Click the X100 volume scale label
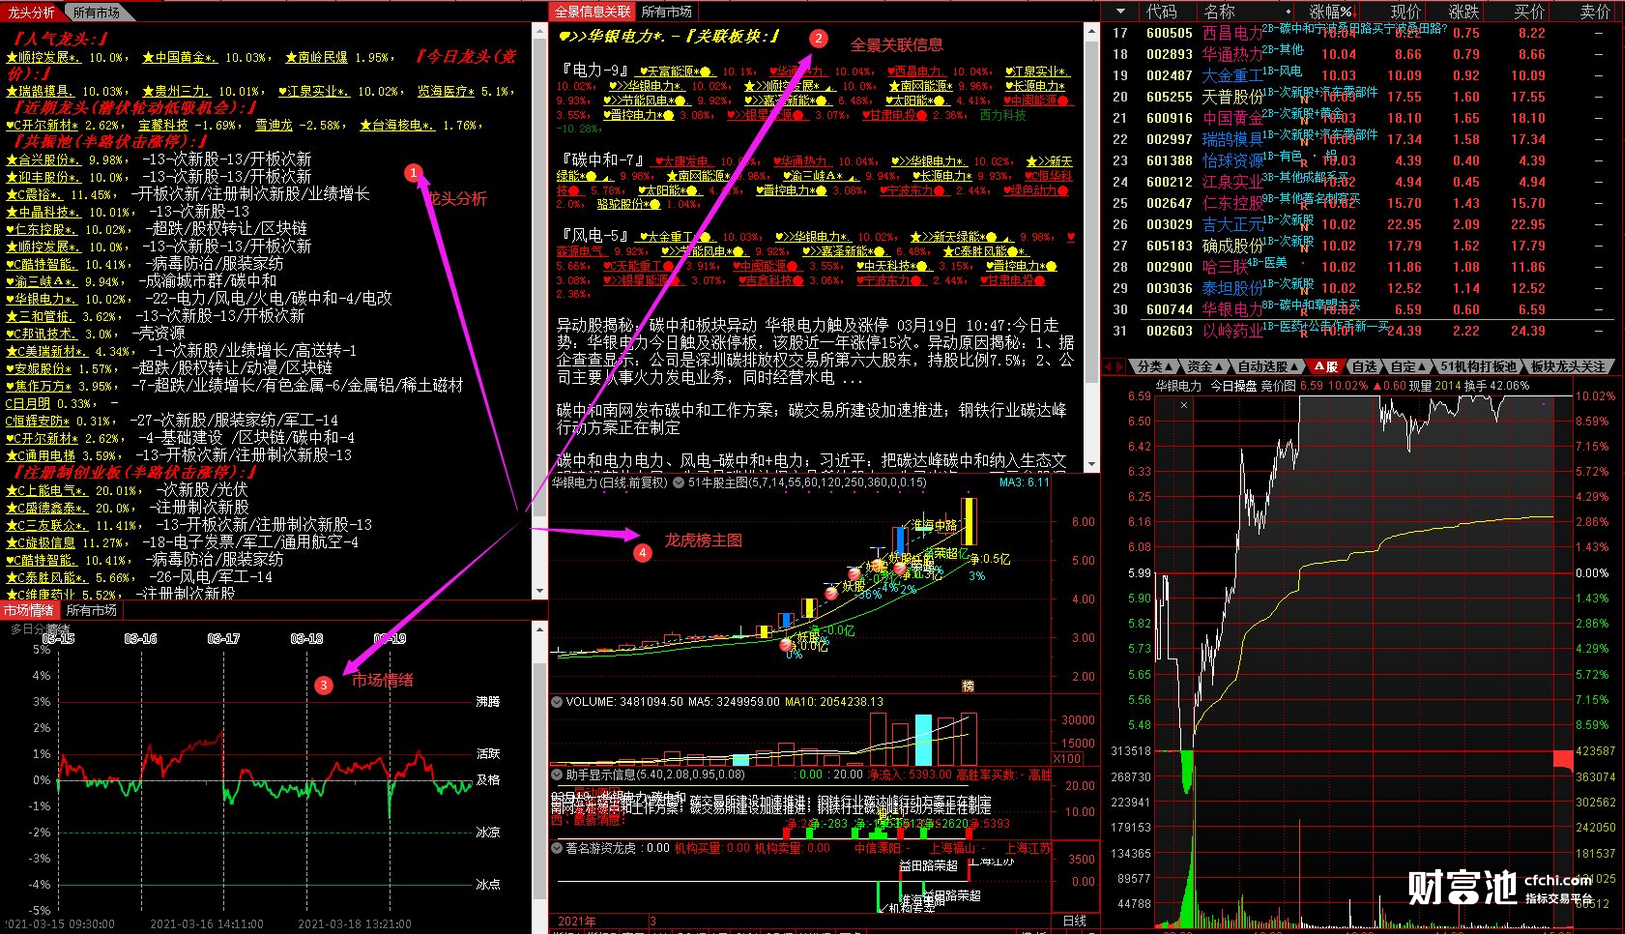 [1068, 759]
